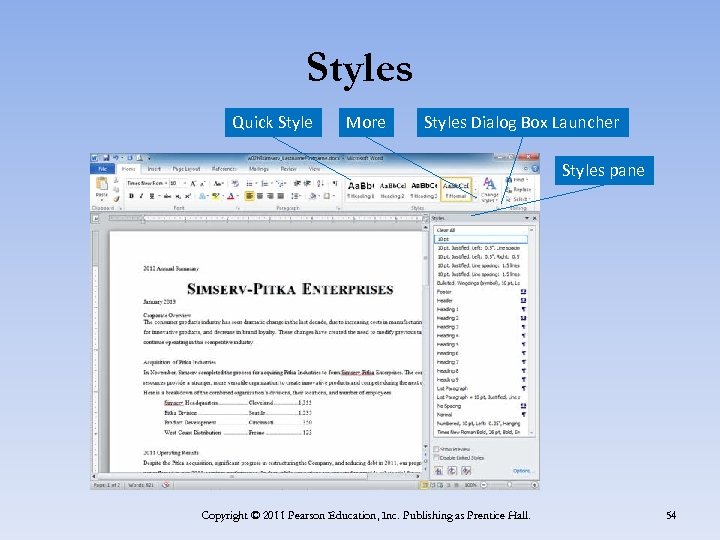Click the Find button
The image size is (720, 540).
pyautogui.click(x=517, y=180)
